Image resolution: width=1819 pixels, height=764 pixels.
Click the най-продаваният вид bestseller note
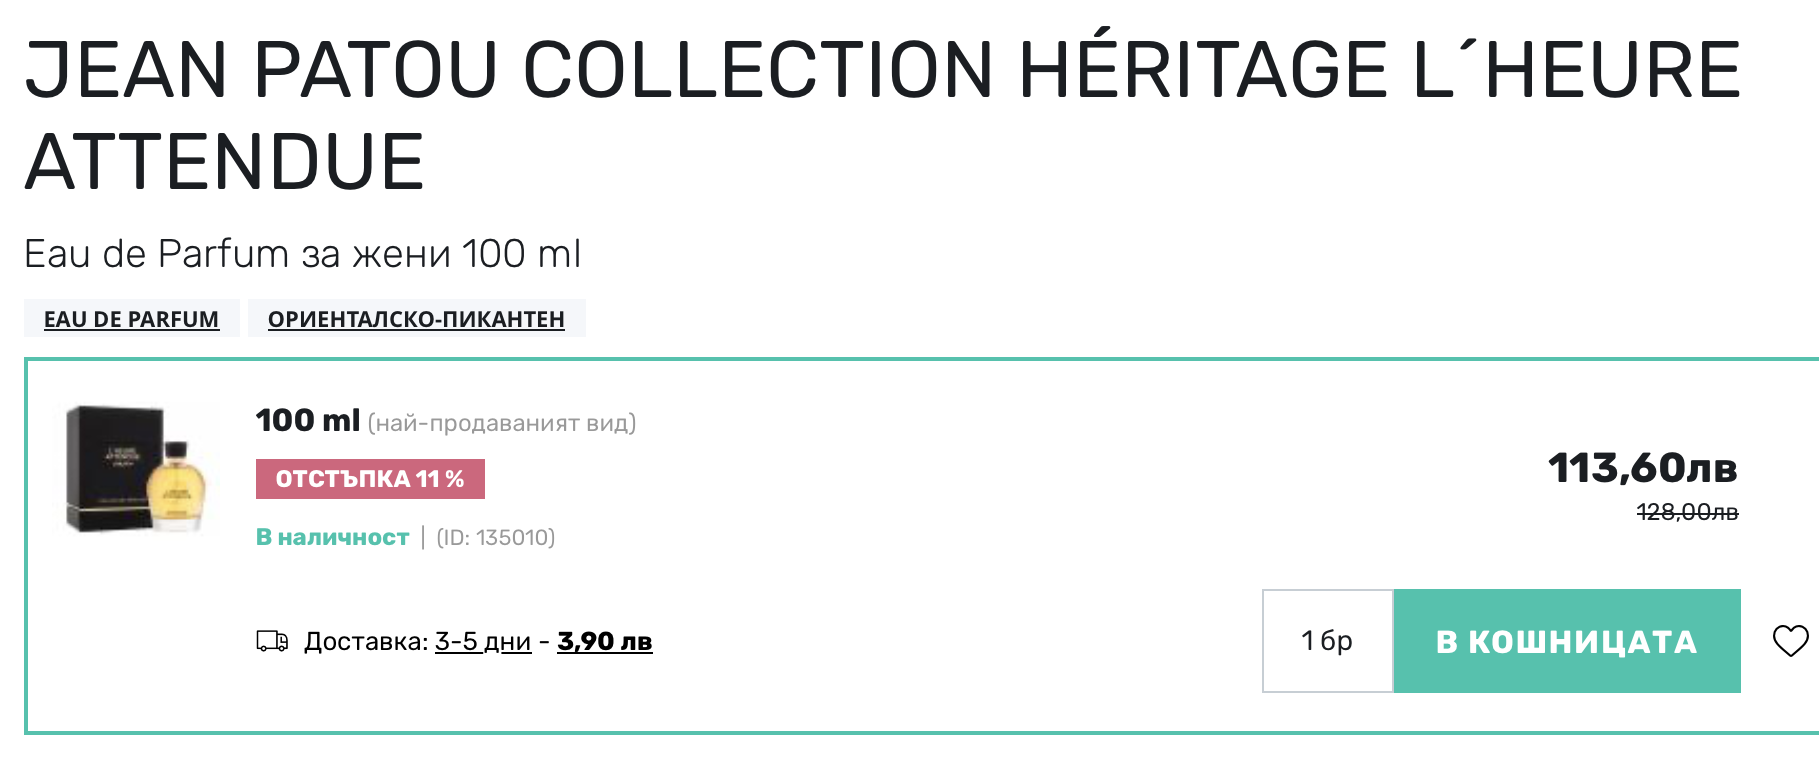click(502, 423)
